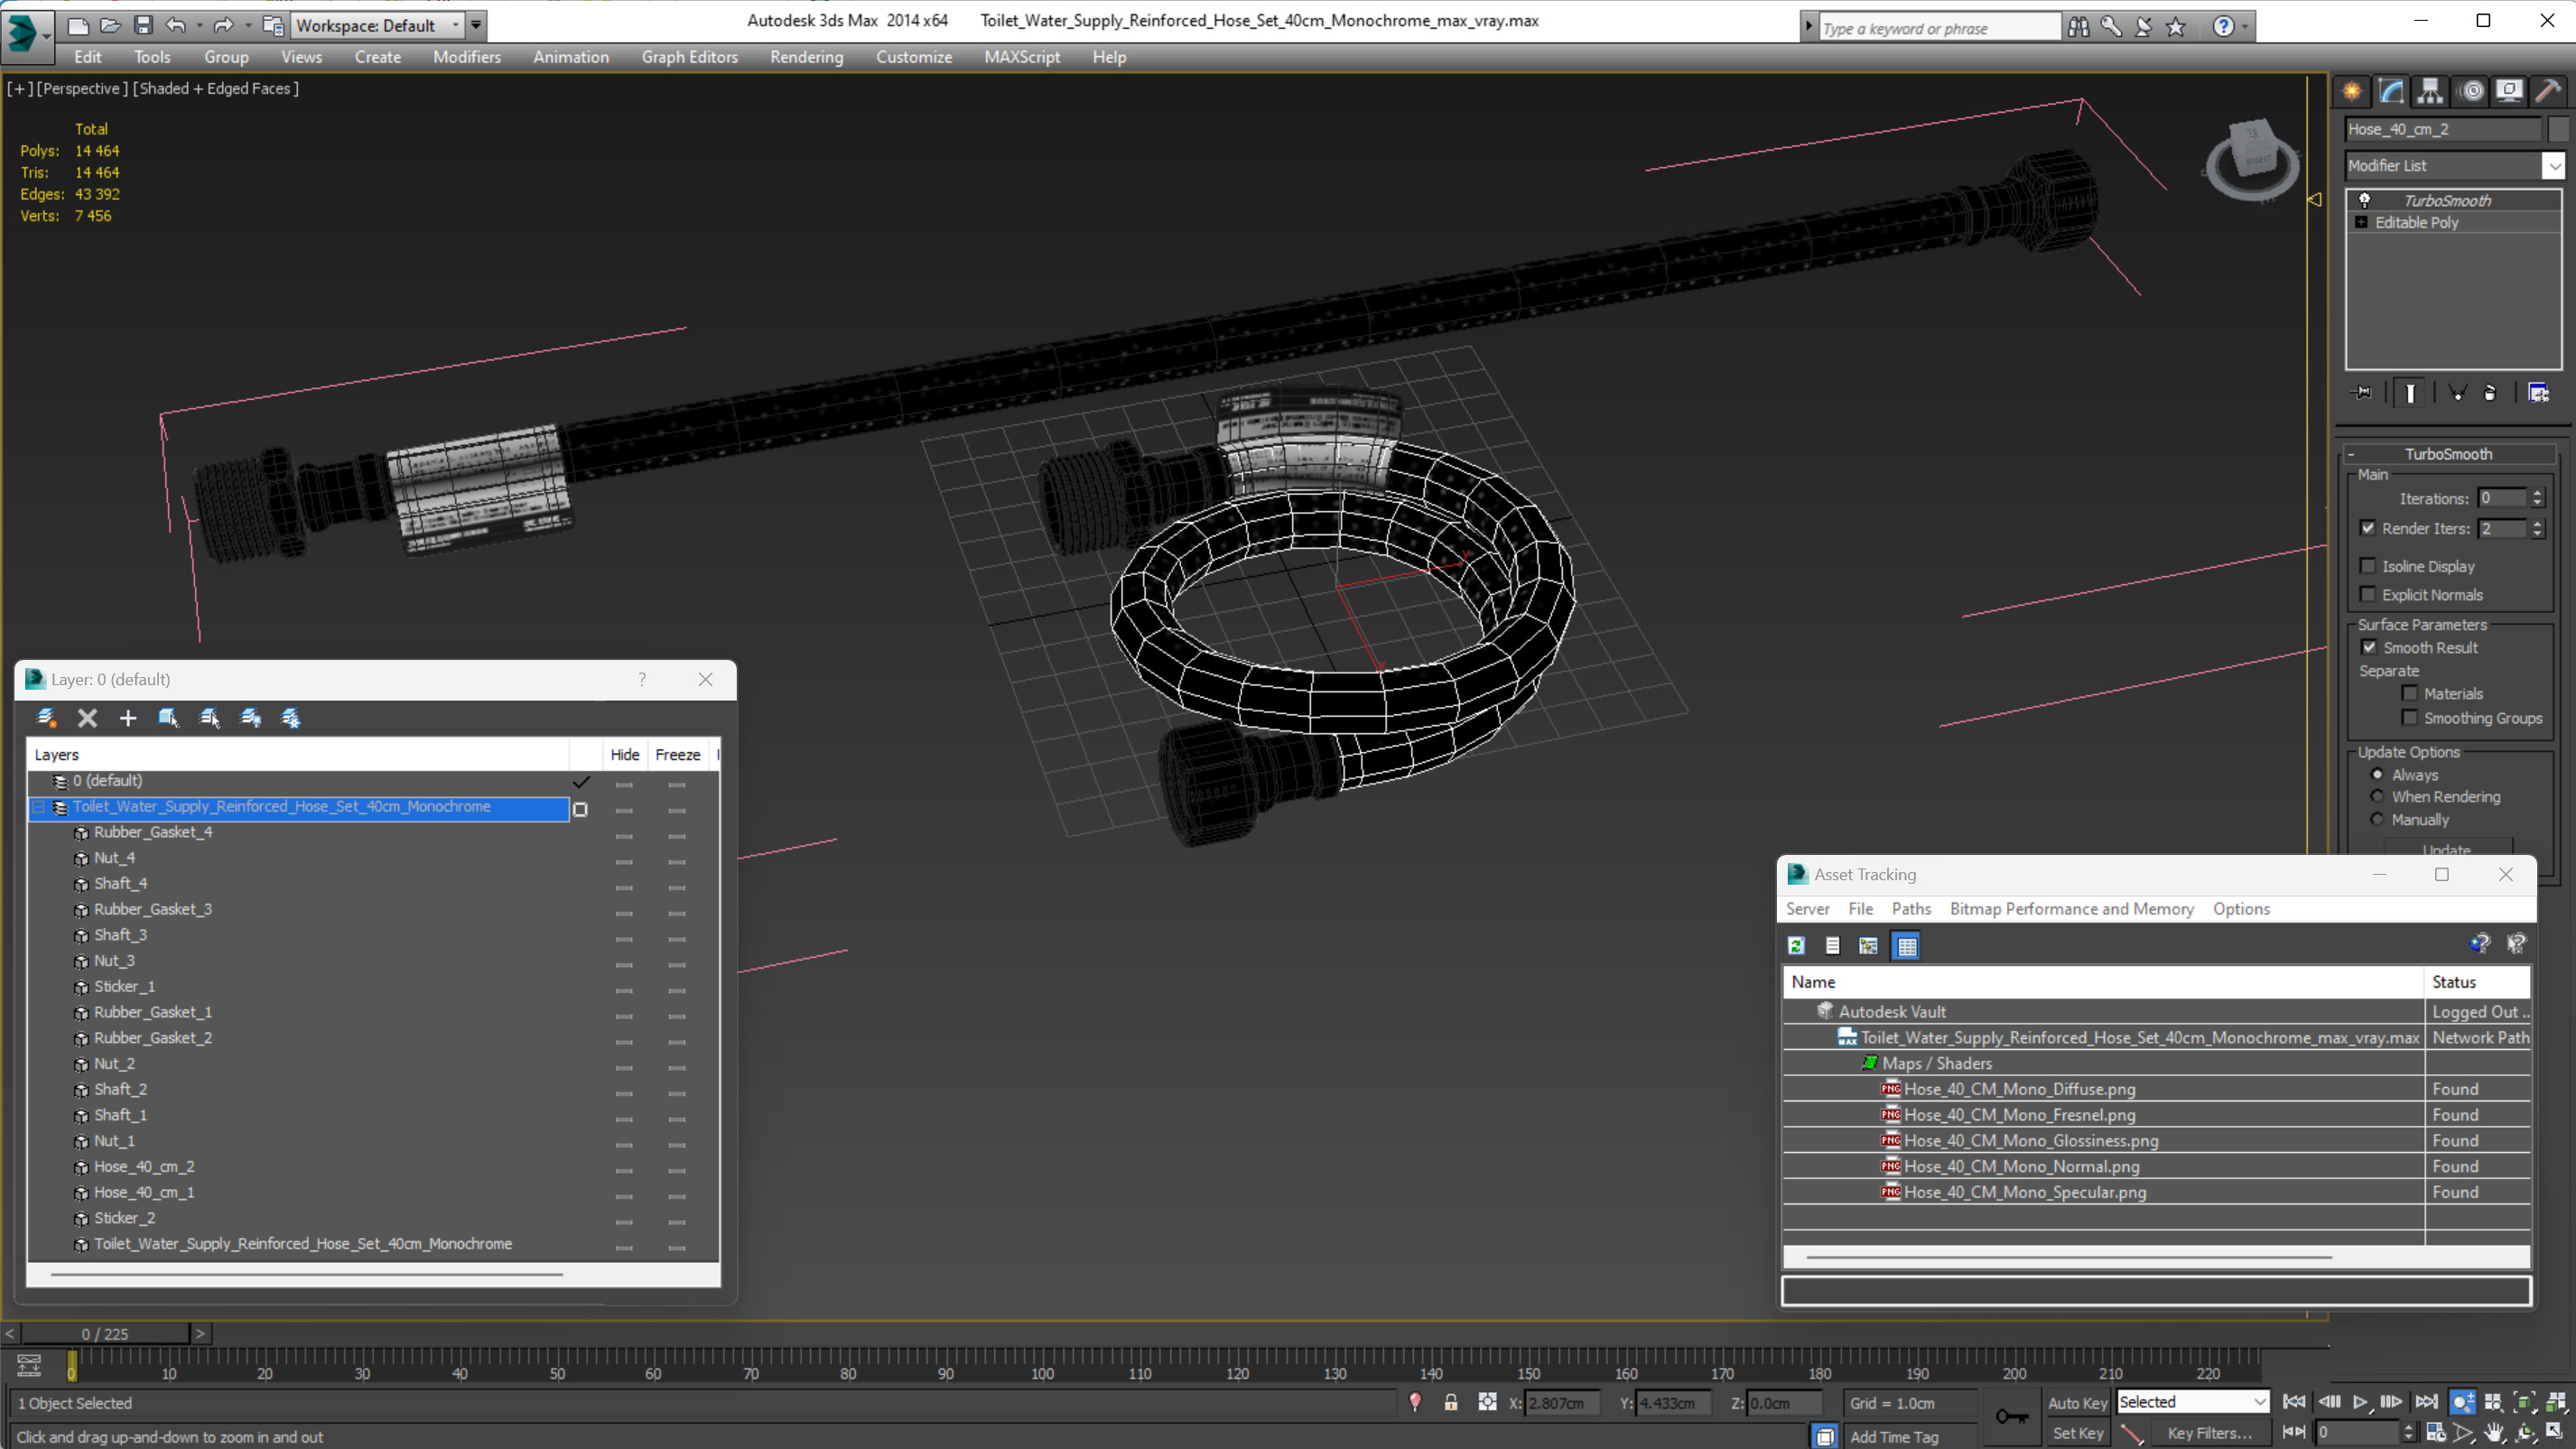The image size is (2576, 1449).
Task: Increase Iterations spinner value
Action: pos(2537,493)
